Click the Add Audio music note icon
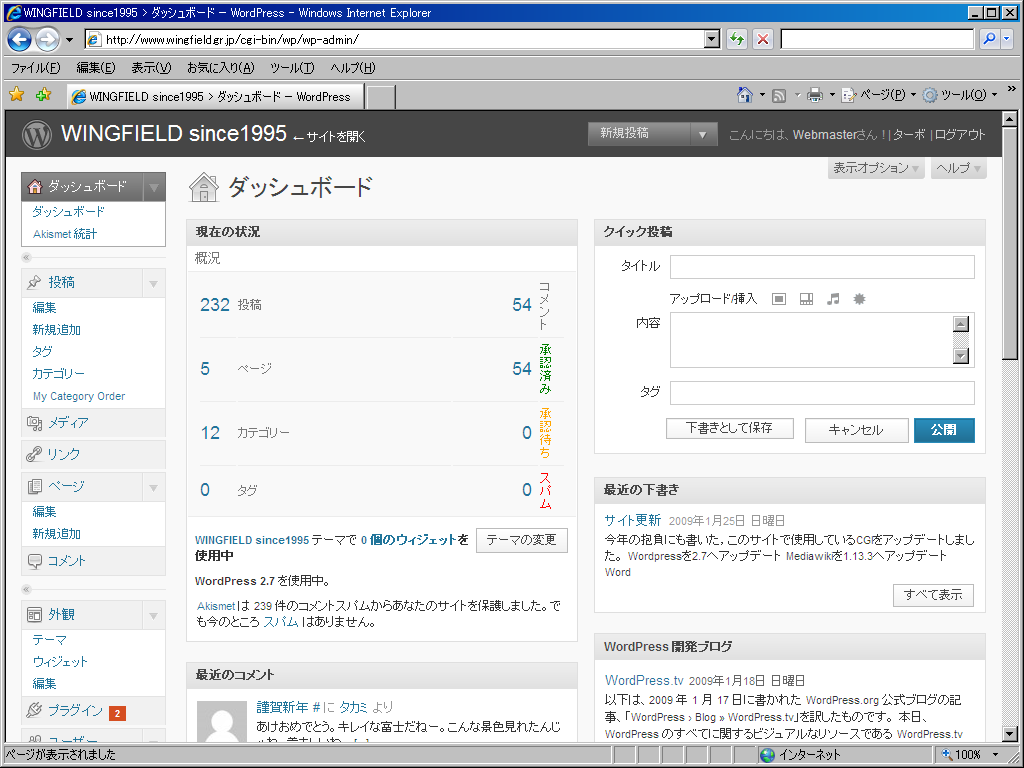The height and width of the screenshot is (768, 1024). click(x=833, y=299)
